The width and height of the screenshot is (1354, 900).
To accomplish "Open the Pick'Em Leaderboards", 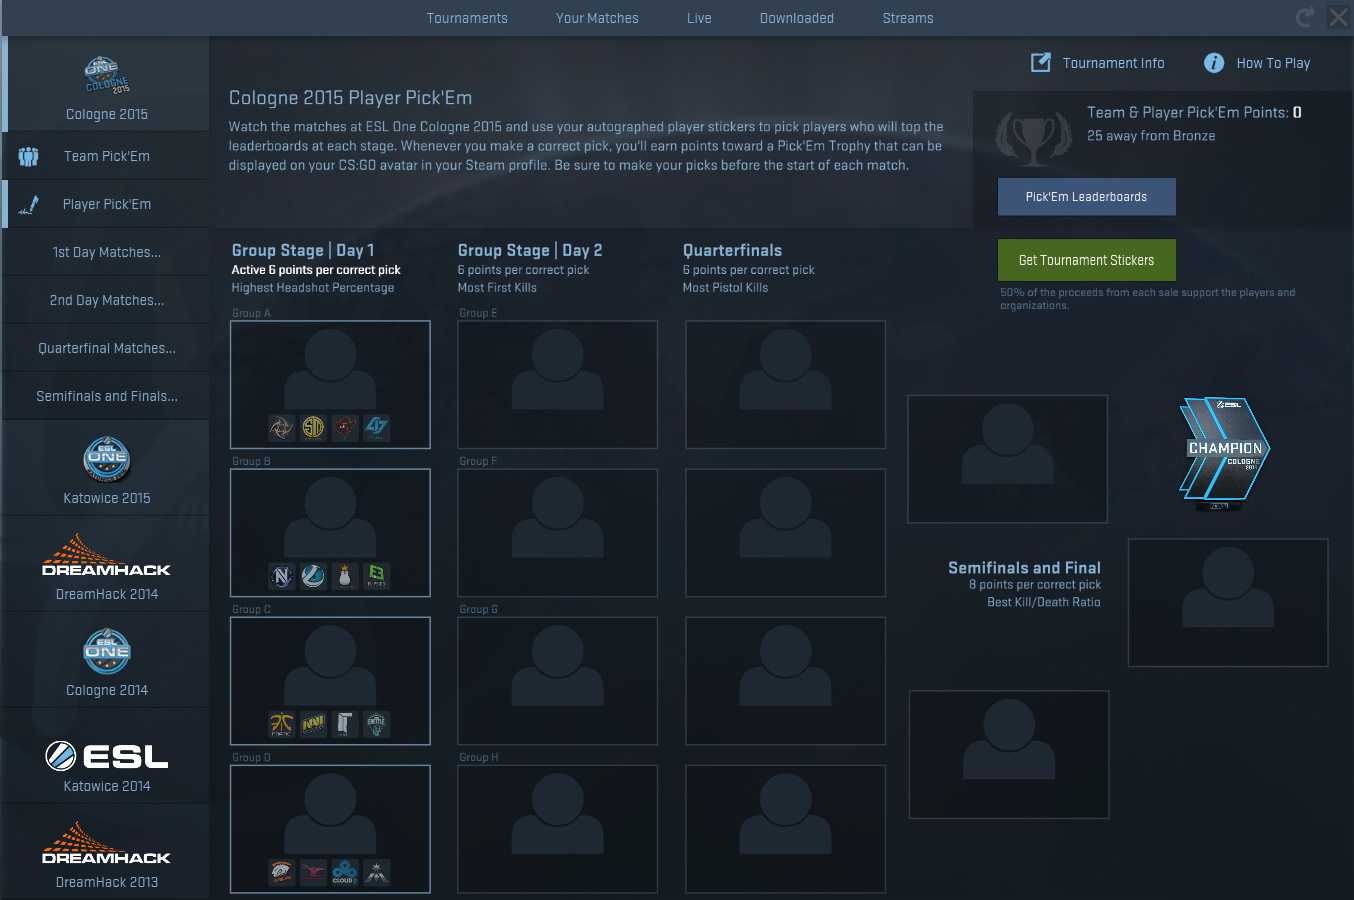I will click(x=1086, y=197).
